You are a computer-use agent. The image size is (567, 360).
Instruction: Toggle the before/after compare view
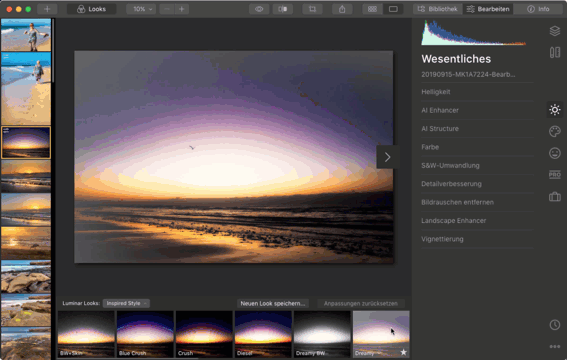[x=283, y=9]
